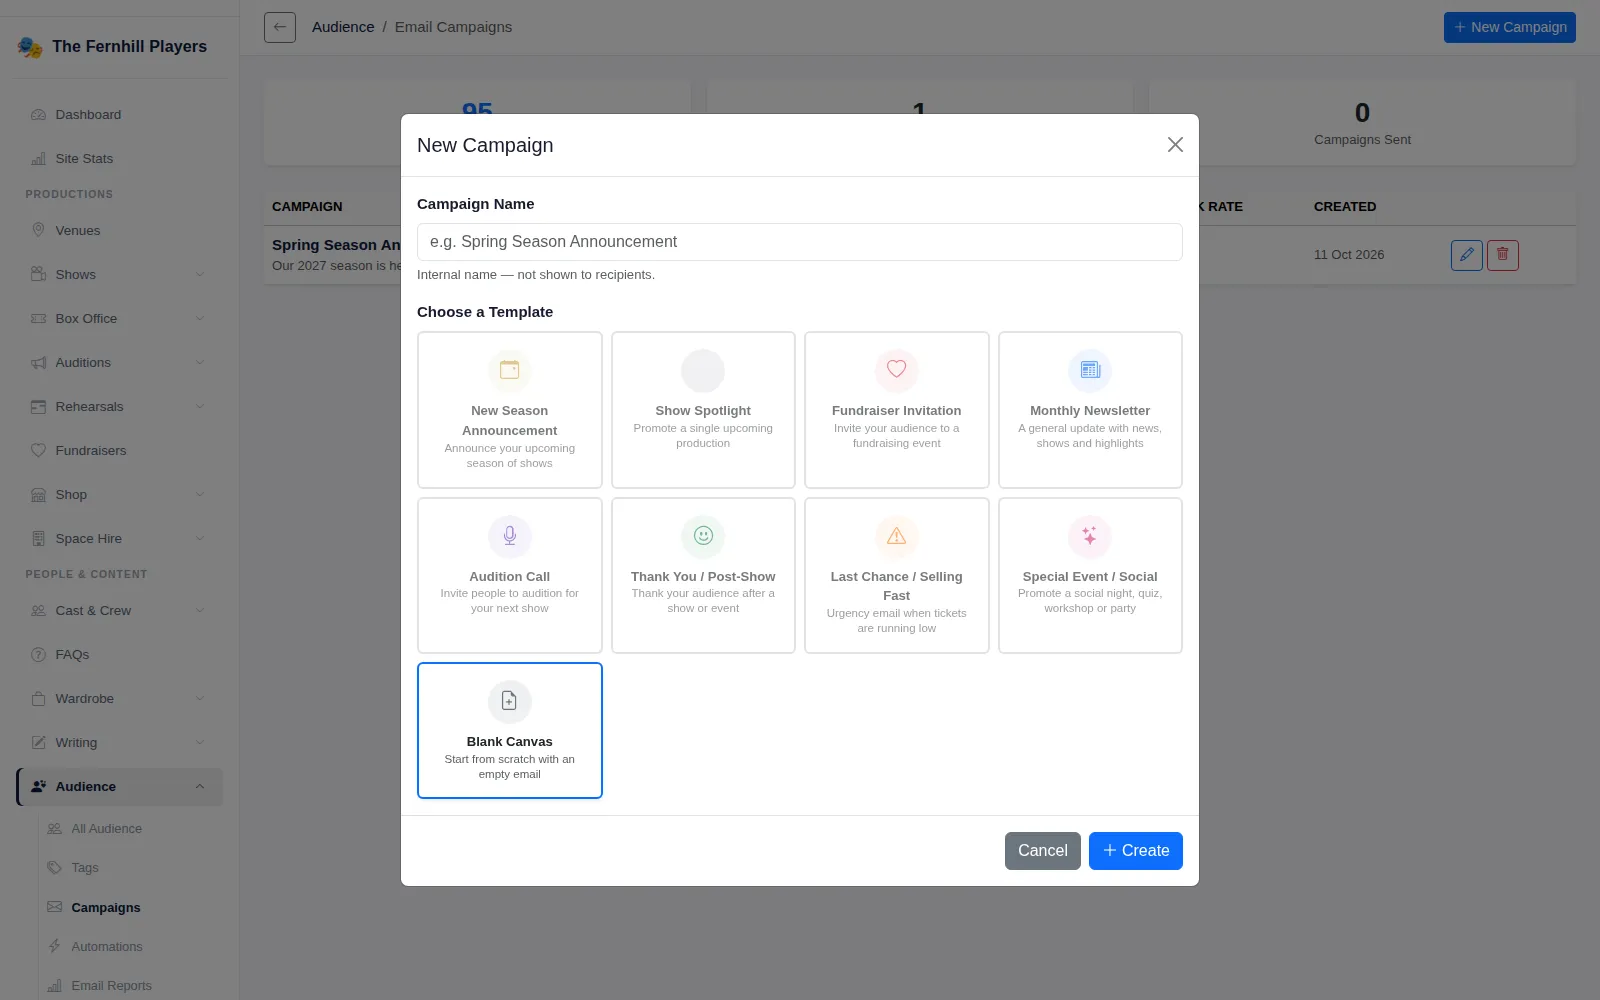The image size is (1600, 1000).
Task: Select the Monthly Newsletter template
Action: (1090, 410)
